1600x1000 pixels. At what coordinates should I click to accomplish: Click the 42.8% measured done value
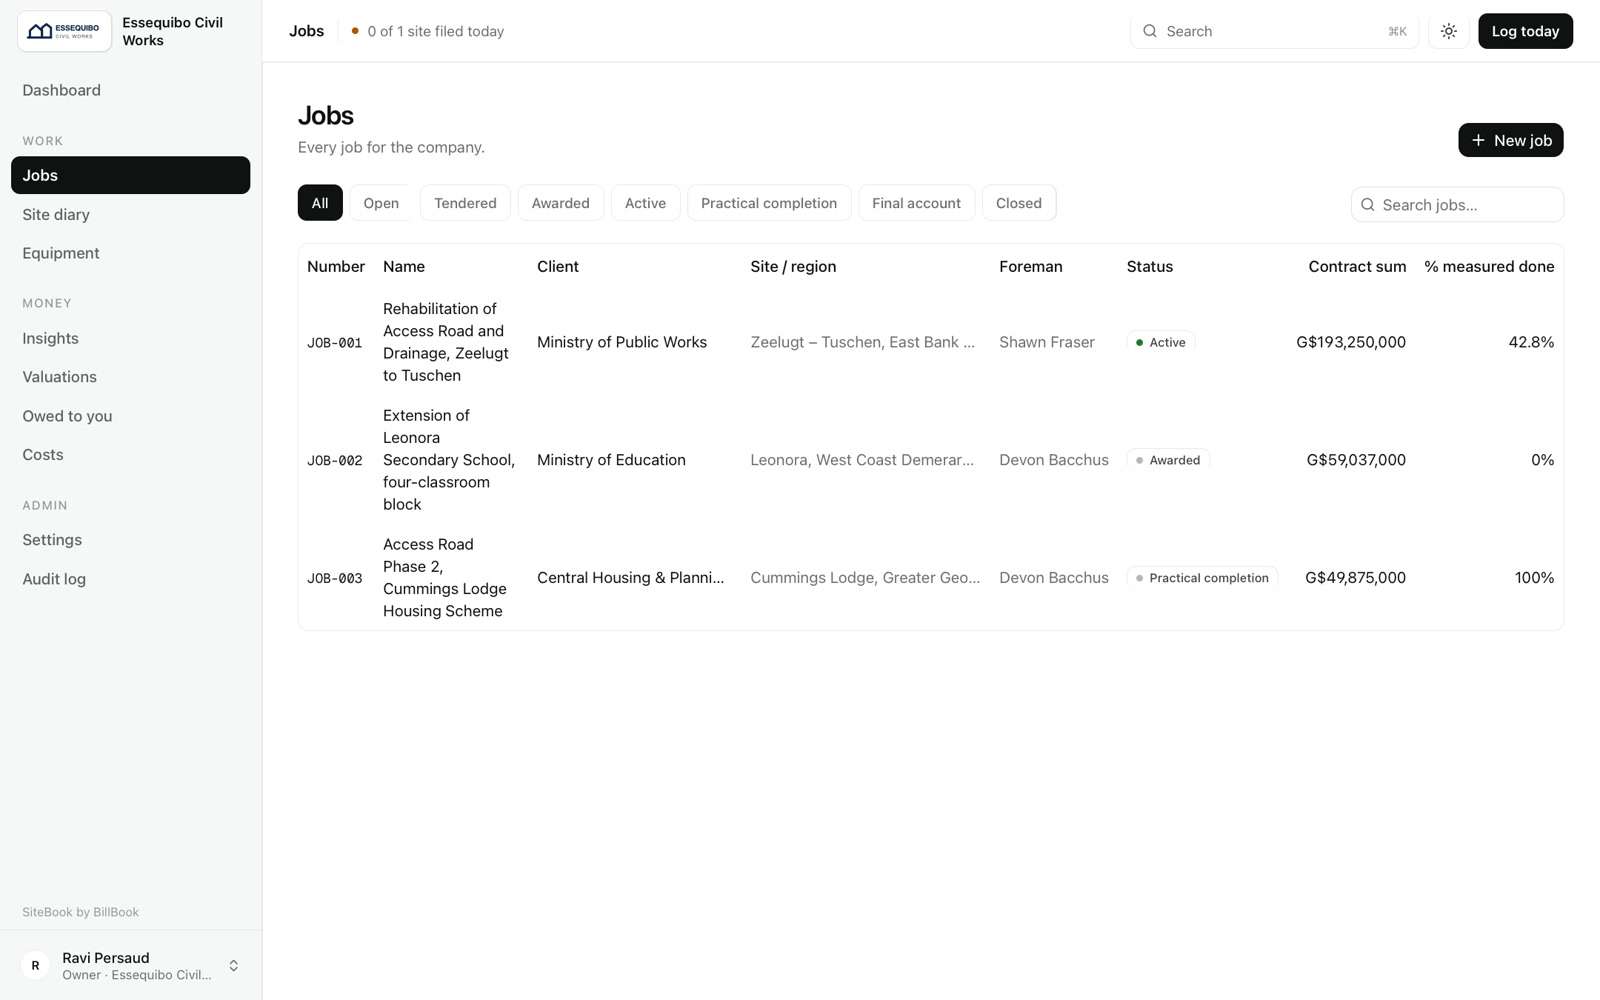tap(1531, 342)
